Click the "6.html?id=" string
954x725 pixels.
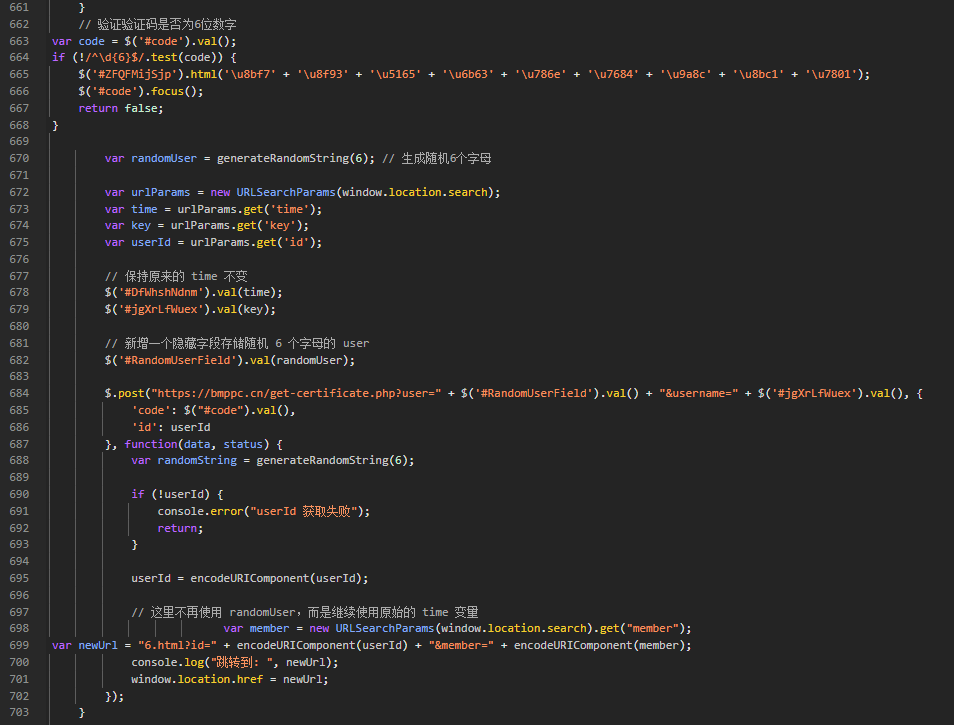[177, 645]
